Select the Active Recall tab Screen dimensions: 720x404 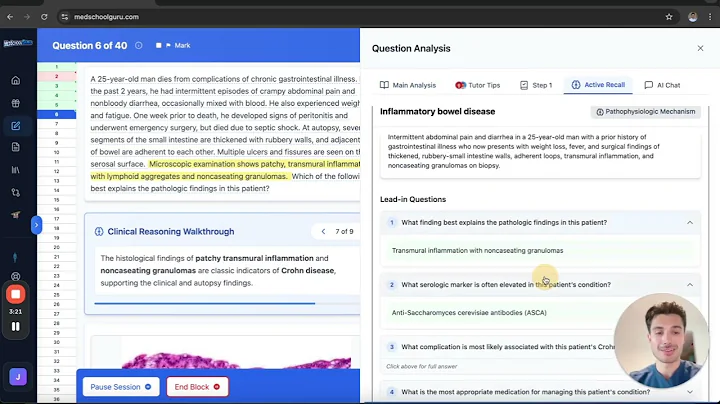coord(598,85)
